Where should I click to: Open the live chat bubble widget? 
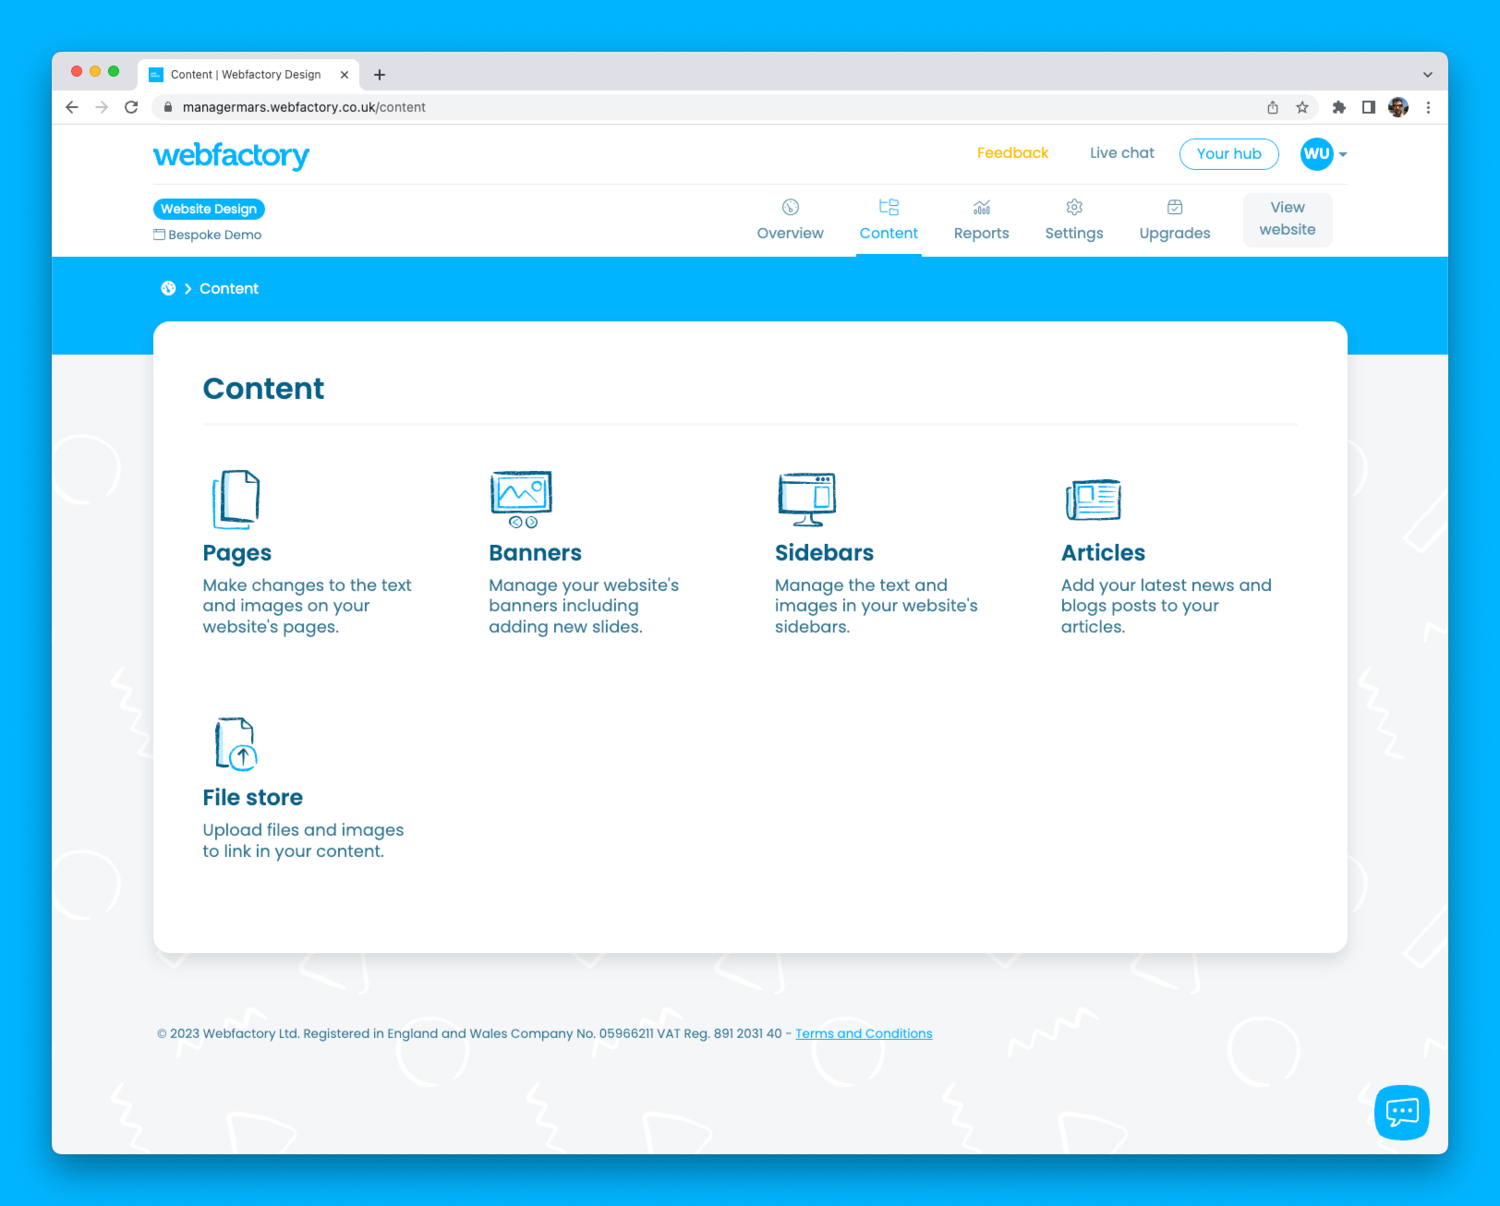pos(1401,1112)
